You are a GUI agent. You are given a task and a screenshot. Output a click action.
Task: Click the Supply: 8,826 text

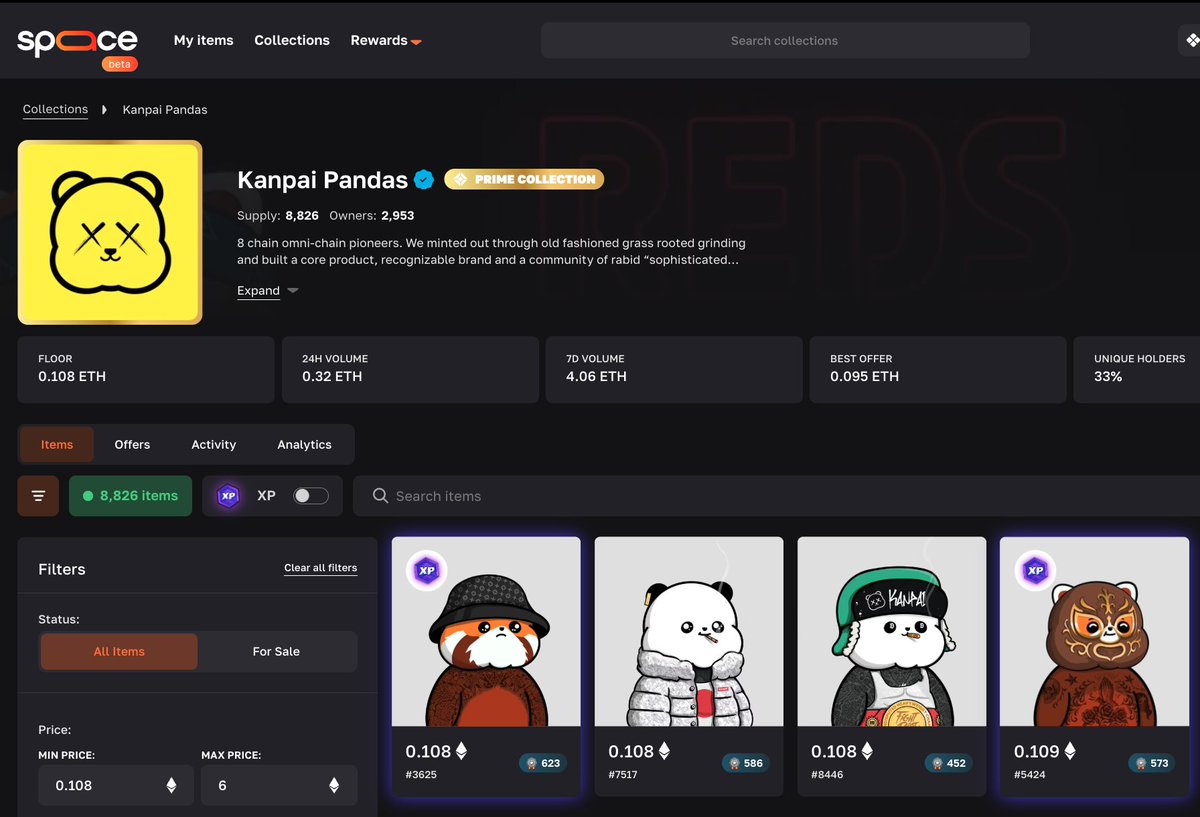(278, 215)
